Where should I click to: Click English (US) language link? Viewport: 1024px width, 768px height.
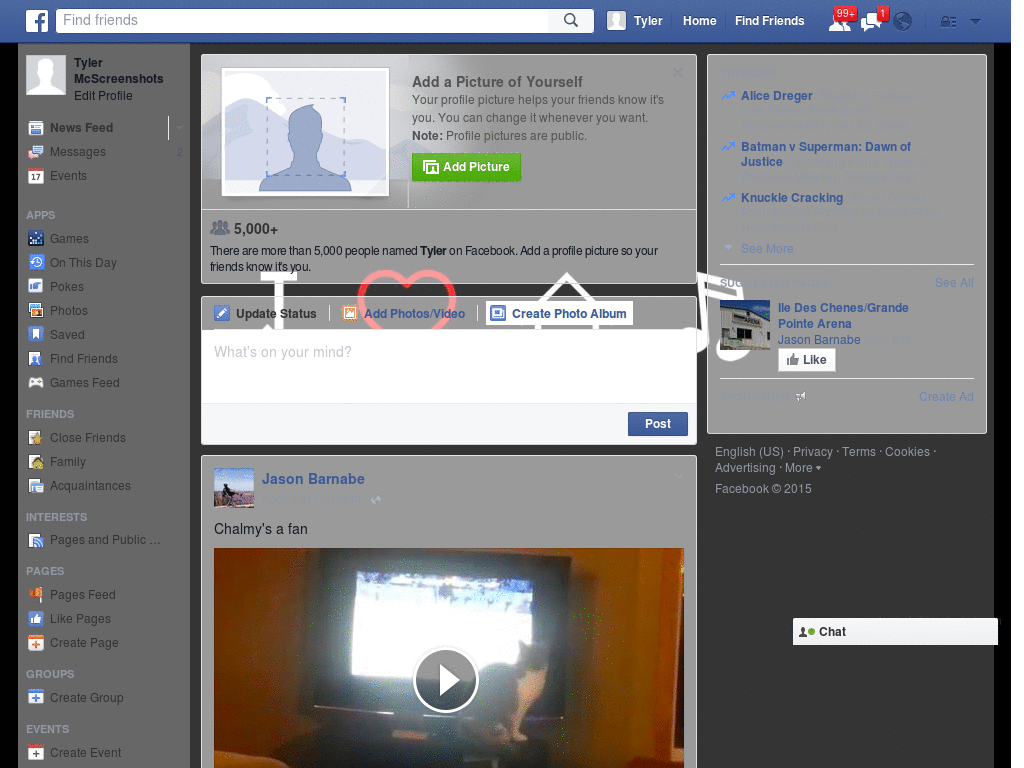(x=749, y=452)
